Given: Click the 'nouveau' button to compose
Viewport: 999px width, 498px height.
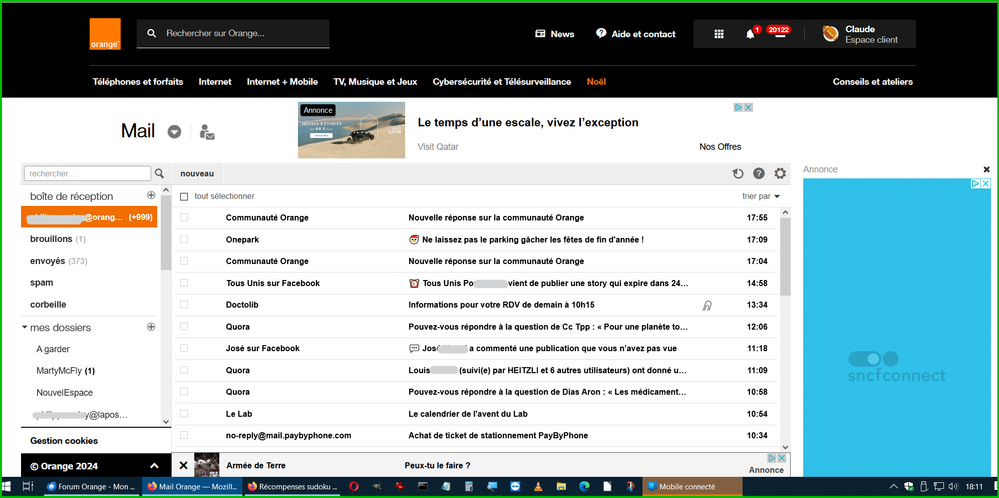Looking at the screenshot, I should pyautogui.click(x=197, y=174).
